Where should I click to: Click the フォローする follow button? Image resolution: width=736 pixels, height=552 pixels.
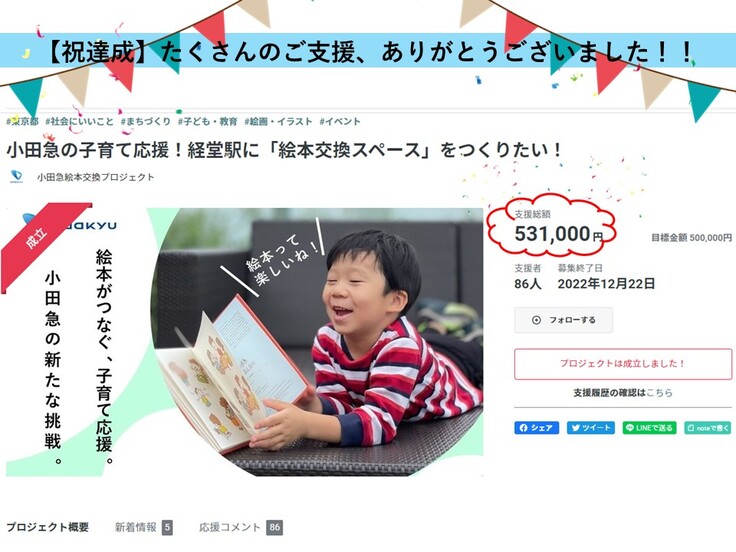tap(563, 320)
